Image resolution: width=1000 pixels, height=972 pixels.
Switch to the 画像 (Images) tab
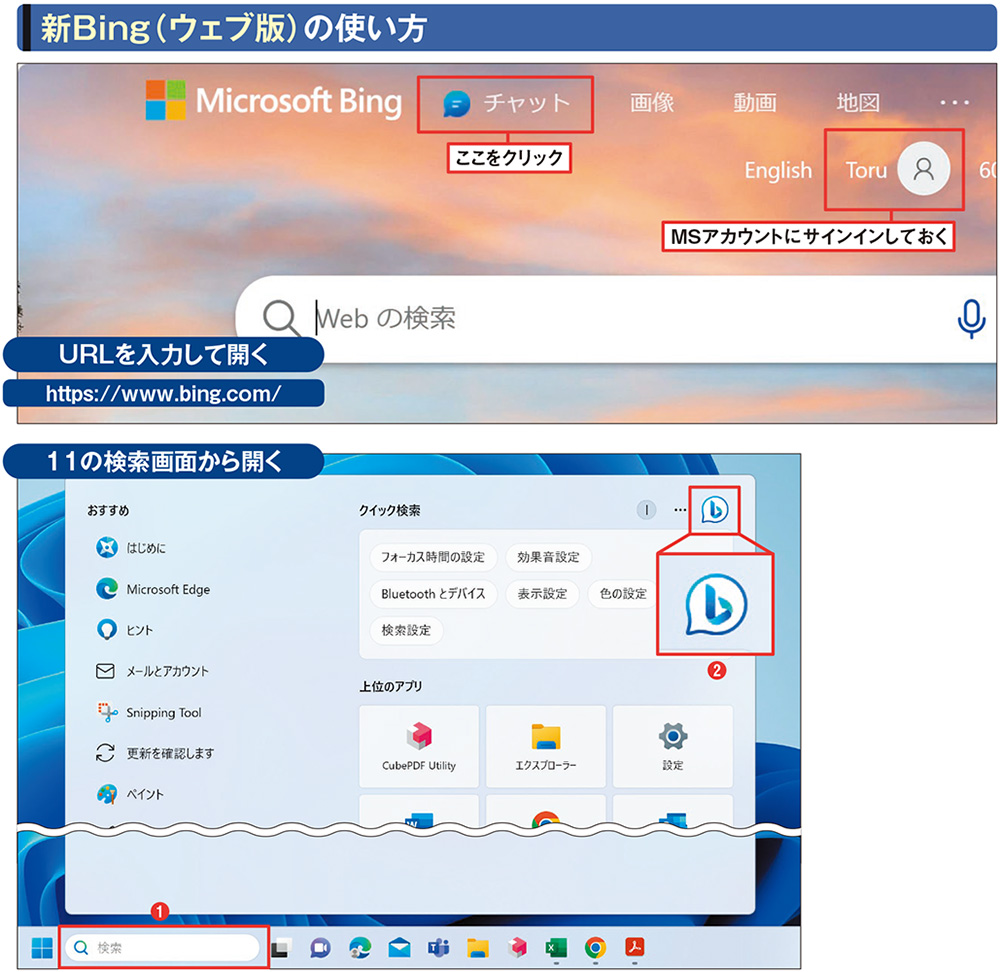652,102
